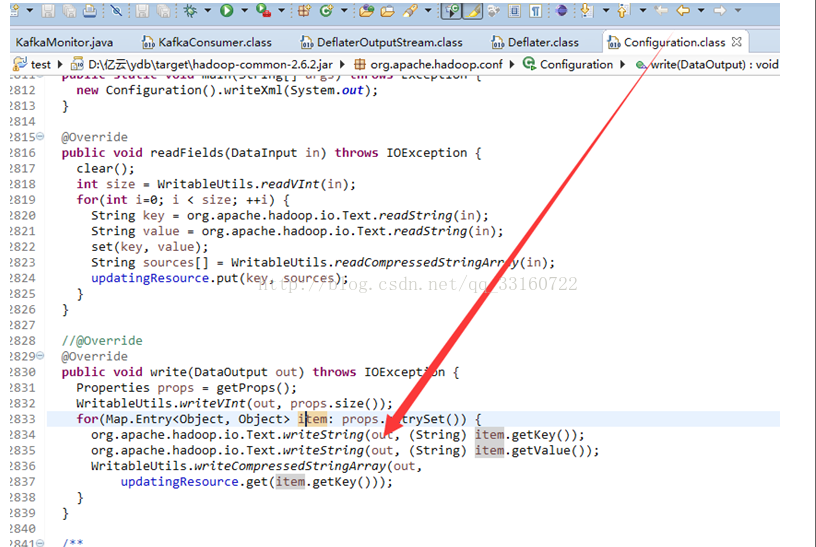Click the yellow Back navigation arrow
Viewport: 816px width, 547px height.
[683, 10]
